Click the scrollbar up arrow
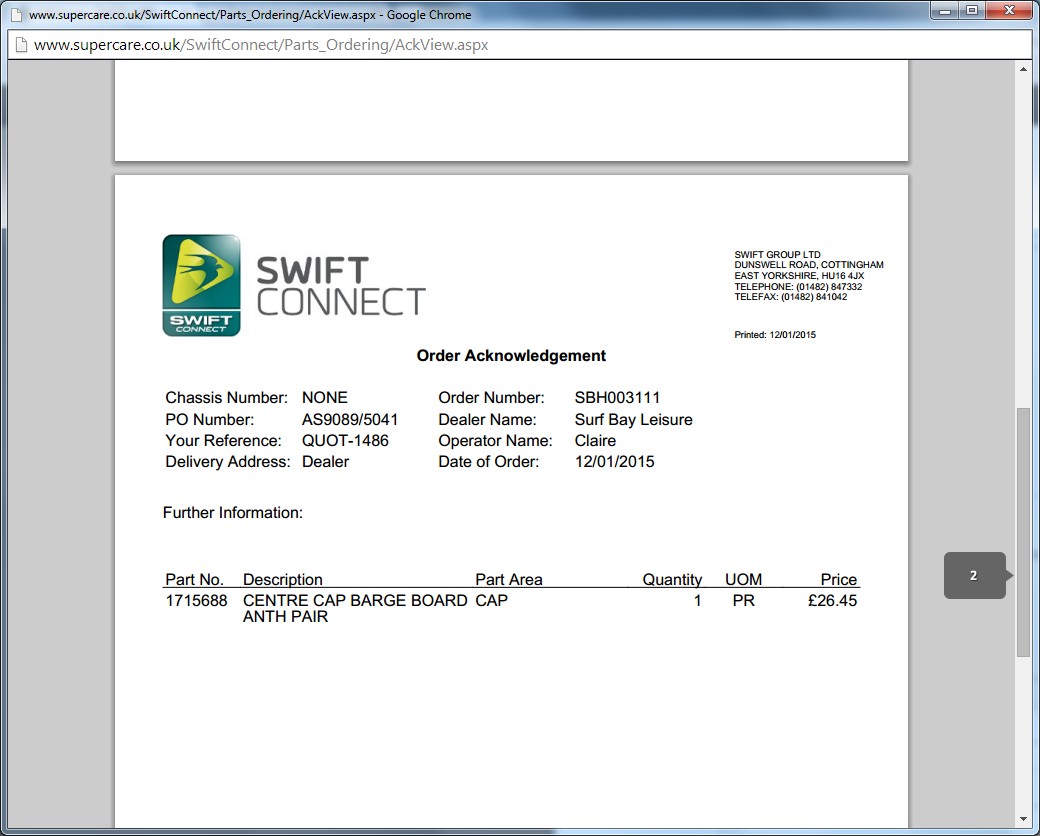1040x836 pixels. 1023,69
